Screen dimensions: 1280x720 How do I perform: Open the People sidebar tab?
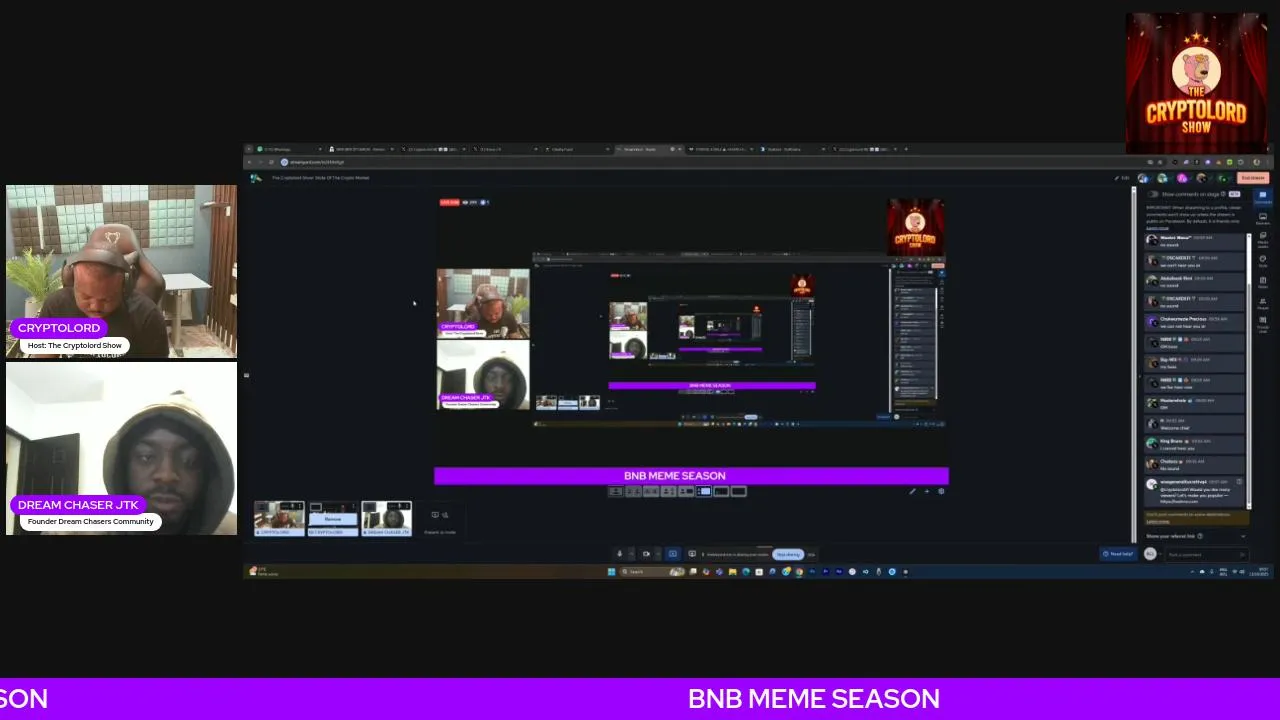click(1263, 305)
